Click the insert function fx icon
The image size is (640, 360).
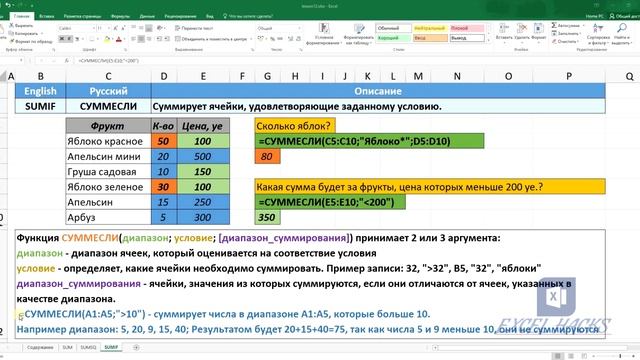(67, 60)
